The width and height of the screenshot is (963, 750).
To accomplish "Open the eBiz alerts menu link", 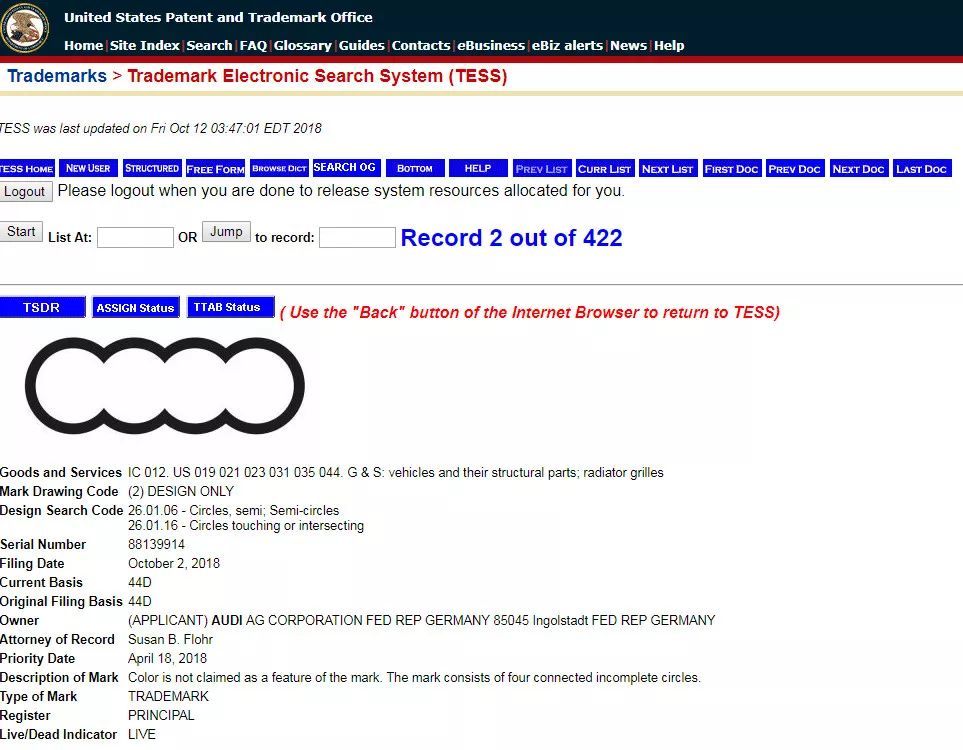I will 567,45.
